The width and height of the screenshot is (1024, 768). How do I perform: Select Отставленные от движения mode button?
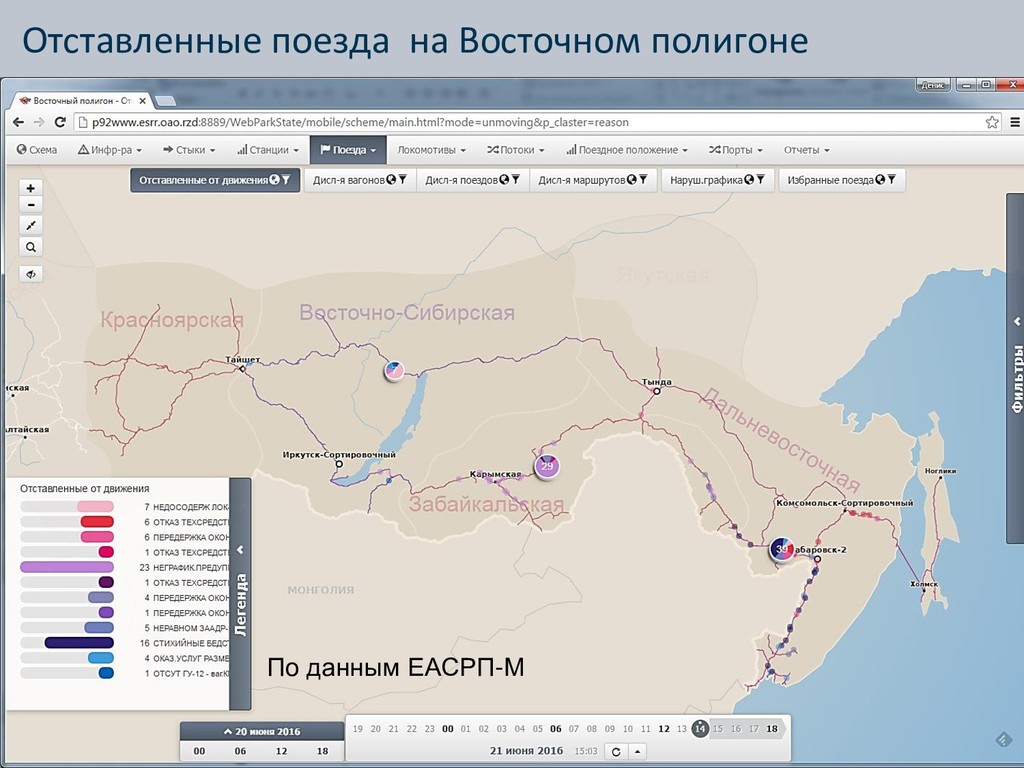(216, 180)
